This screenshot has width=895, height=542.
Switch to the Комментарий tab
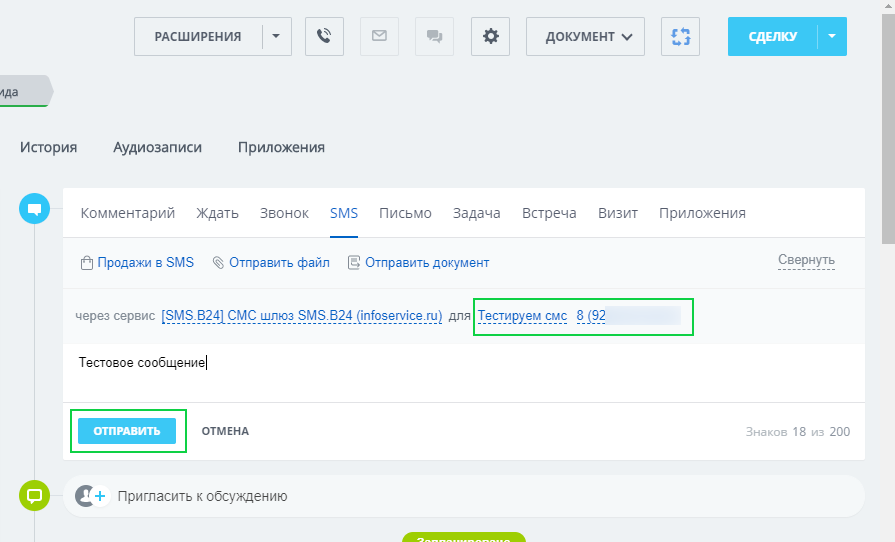click(x=128, y=213)
